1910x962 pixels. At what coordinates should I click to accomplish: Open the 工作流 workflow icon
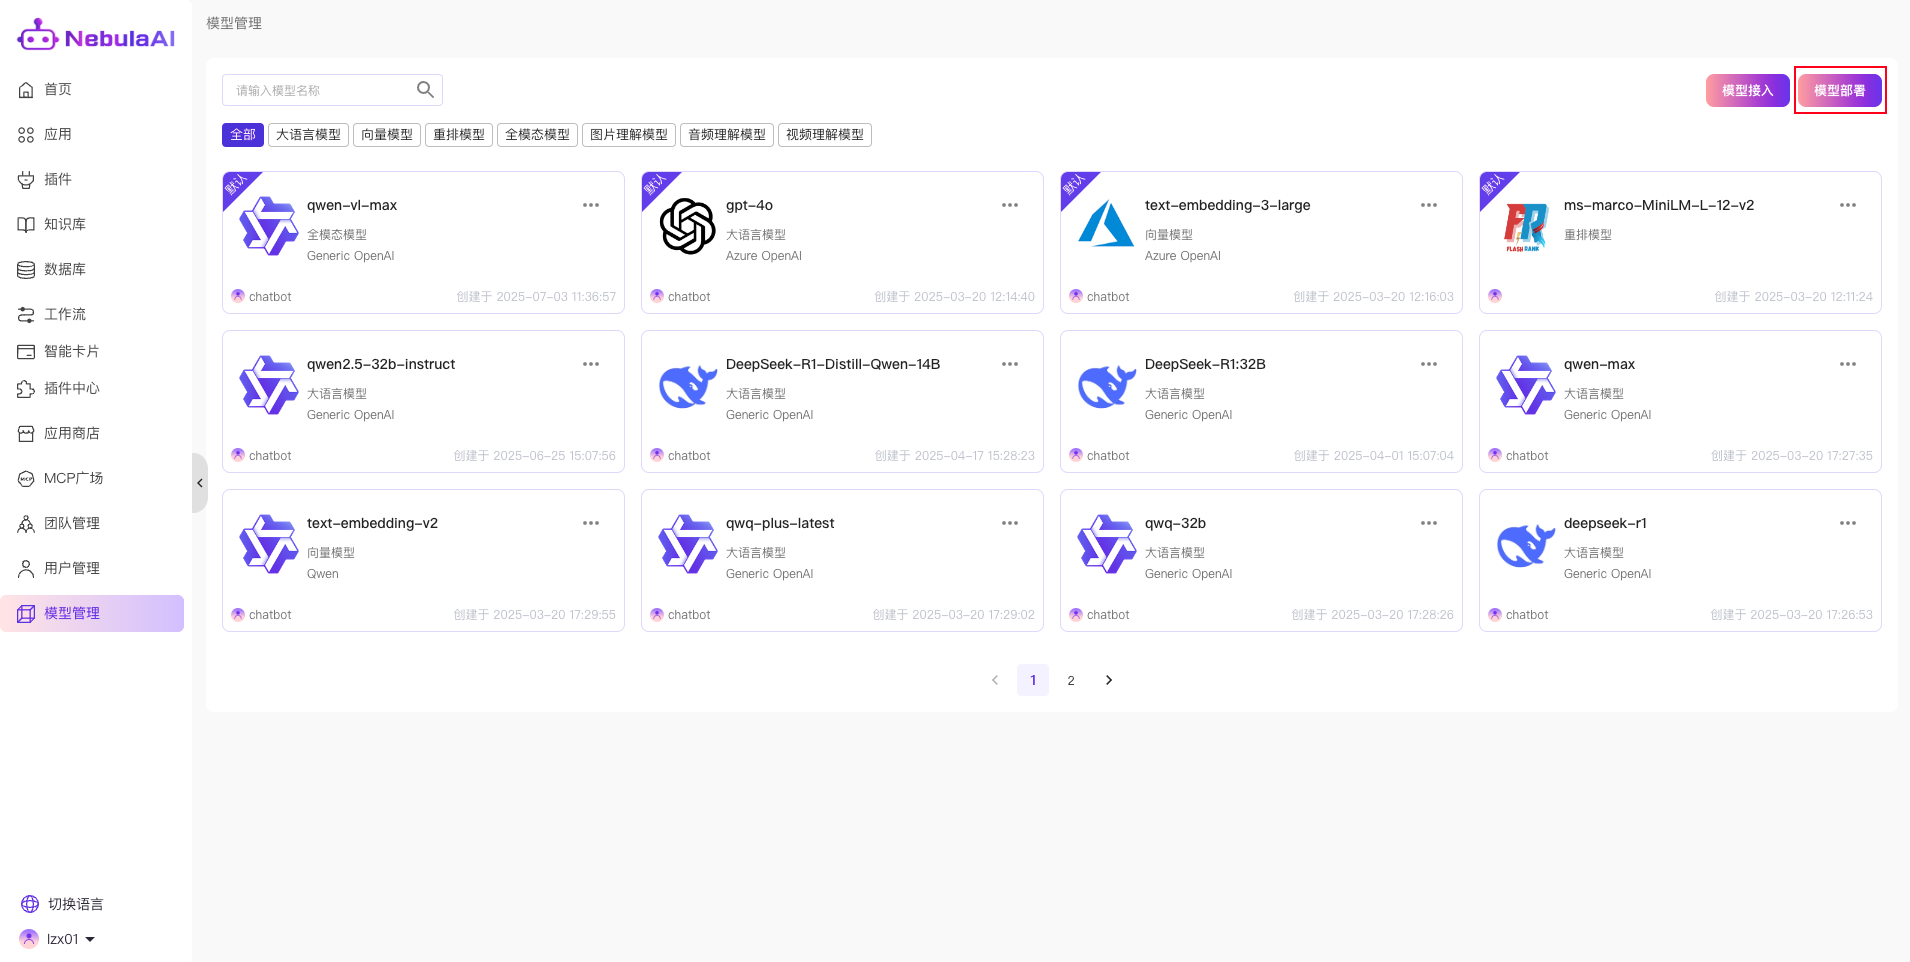26,315
